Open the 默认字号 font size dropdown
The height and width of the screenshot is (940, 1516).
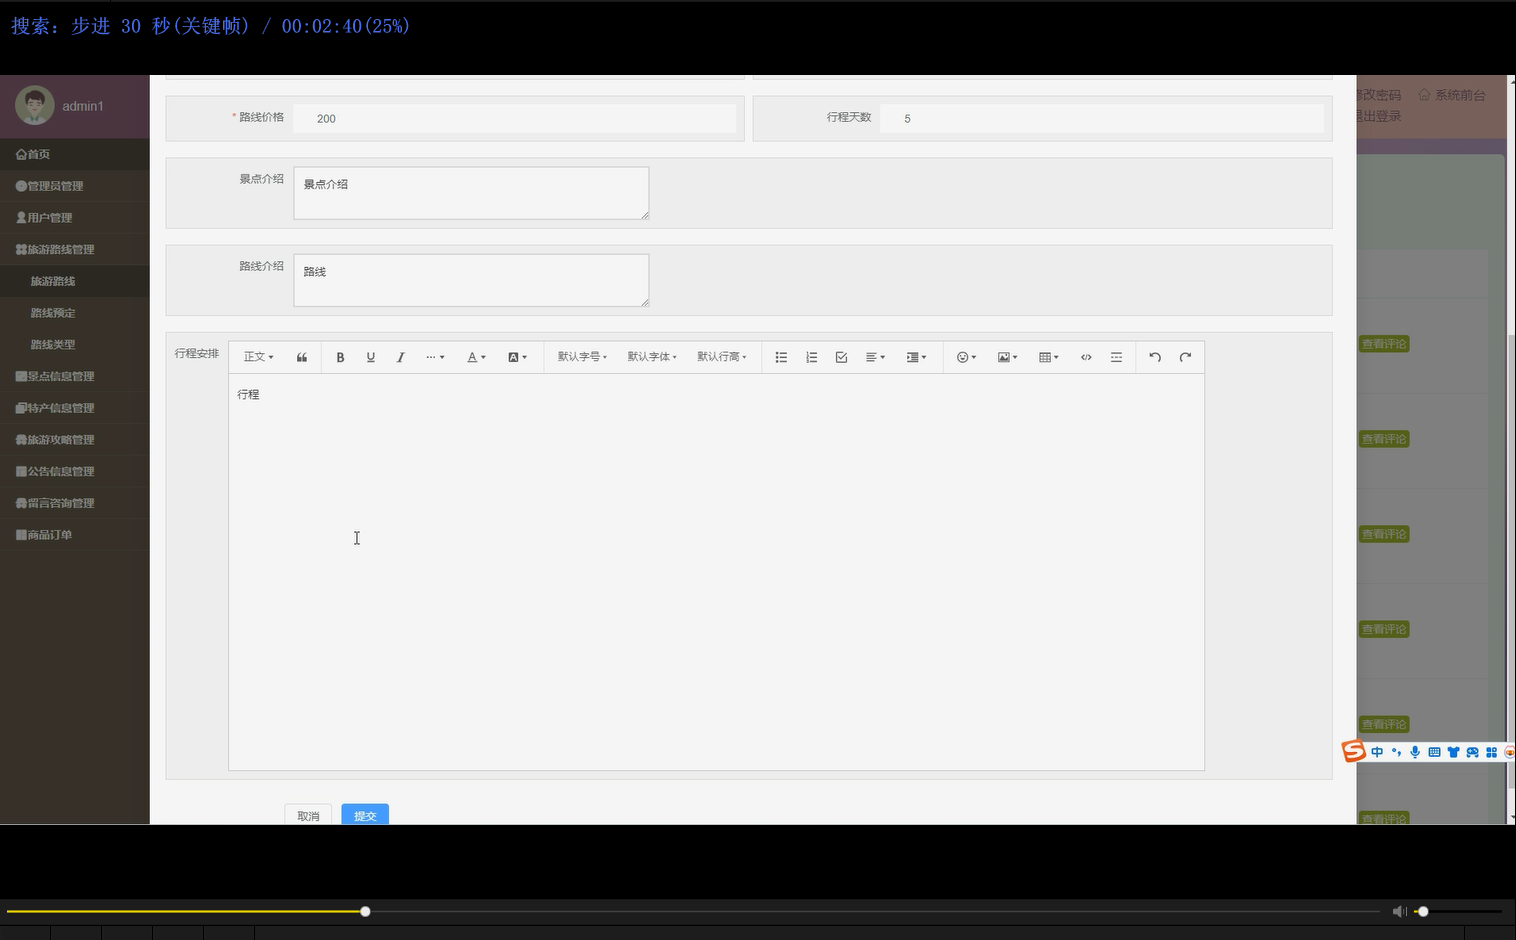click(x=582, y=357)
